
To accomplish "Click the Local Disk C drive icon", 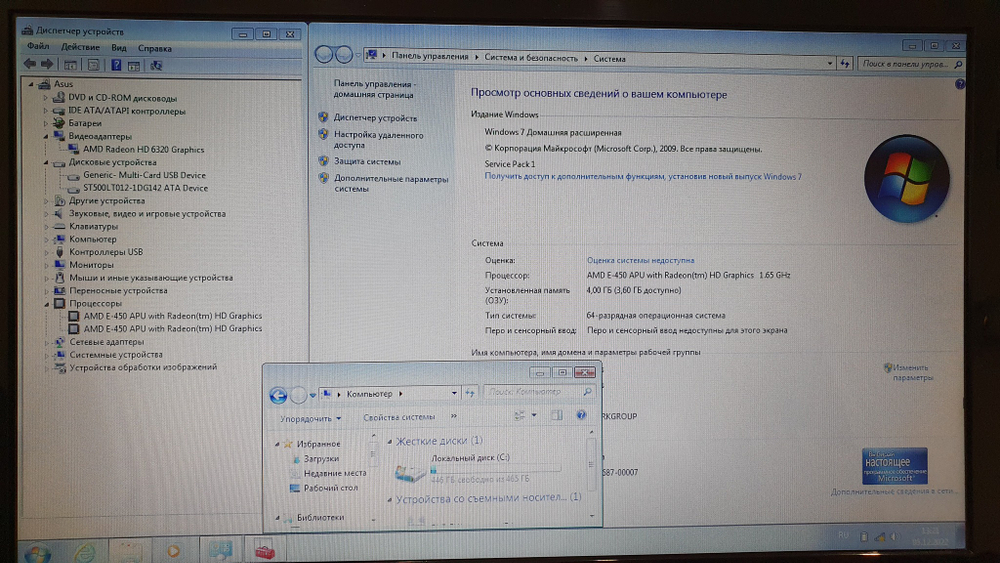I will click(409, 472).
